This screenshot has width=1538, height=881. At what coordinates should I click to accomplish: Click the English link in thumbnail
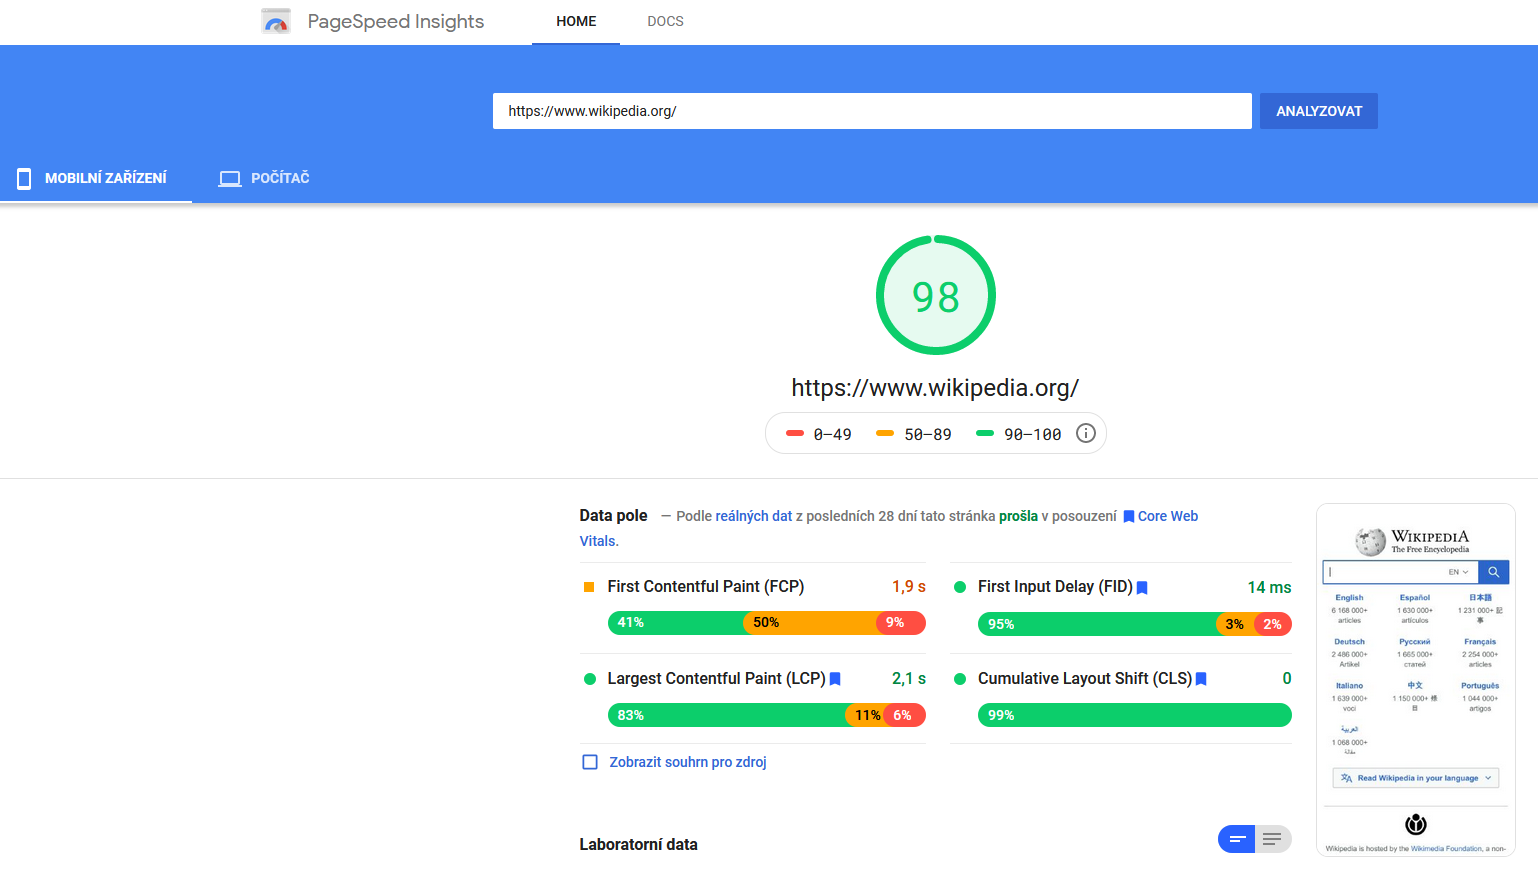(1349, 598)
